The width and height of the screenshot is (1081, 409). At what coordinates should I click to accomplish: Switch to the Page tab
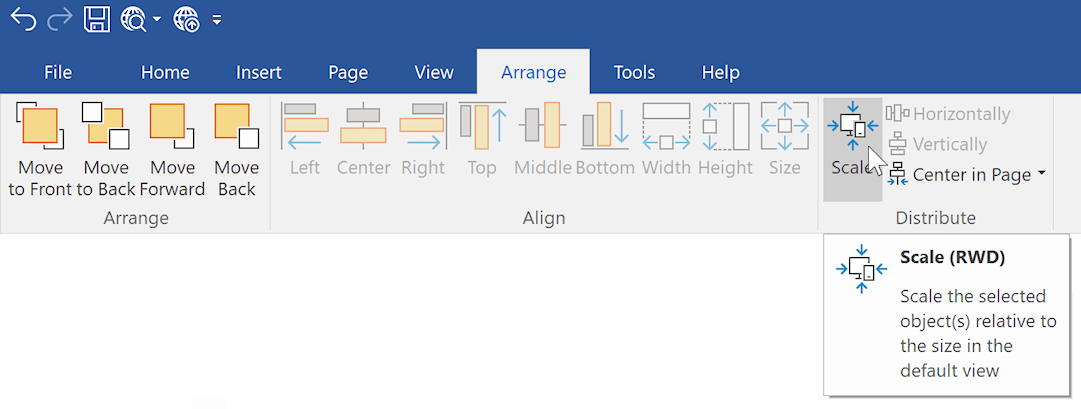pos(348,72)
